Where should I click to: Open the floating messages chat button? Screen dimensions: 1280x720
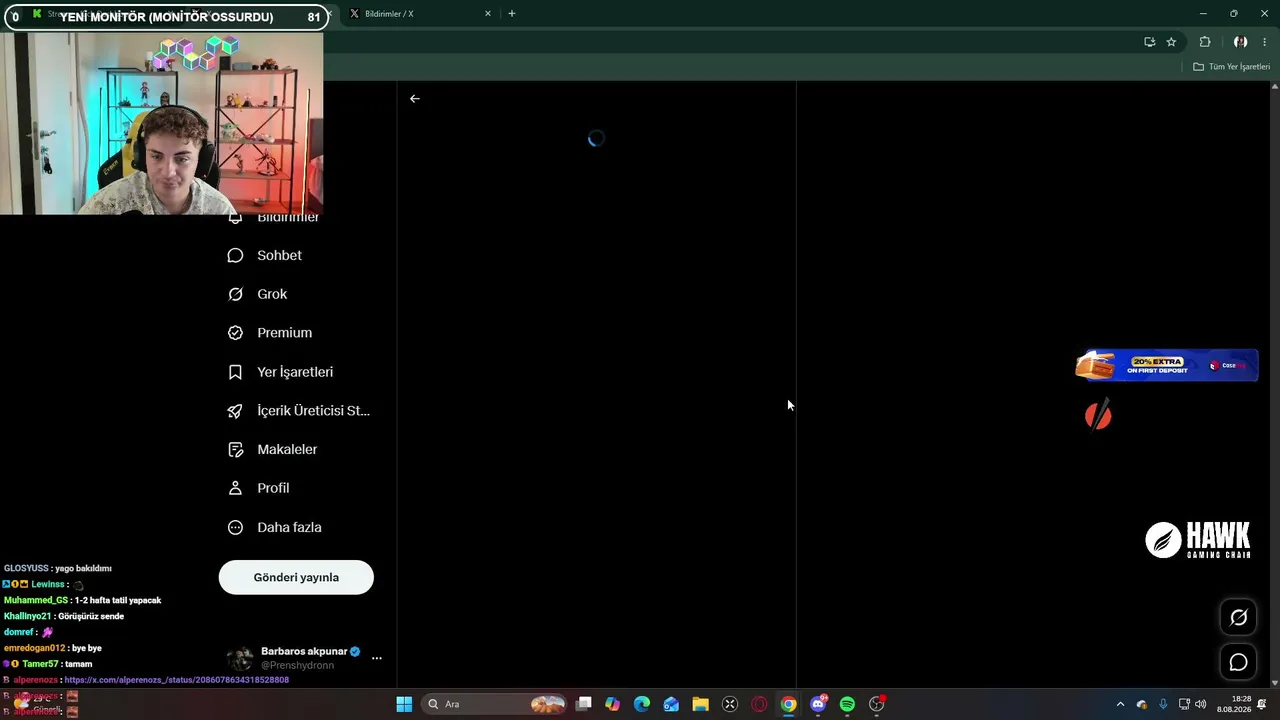point(1238,662)
